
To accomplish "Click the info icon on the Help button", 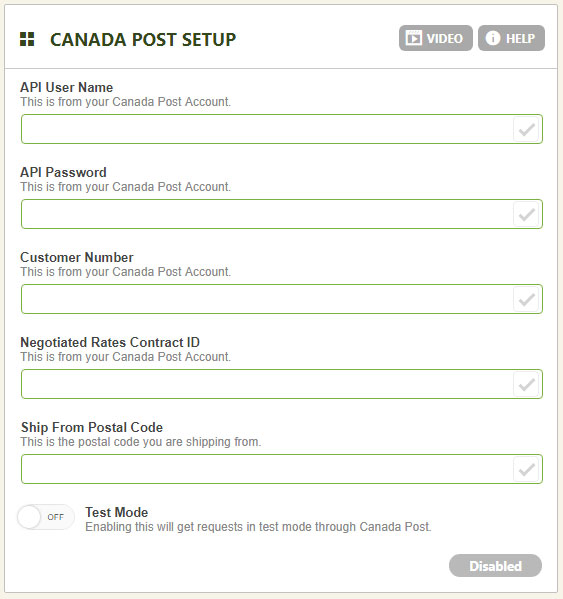I will [x=492, y=38].
